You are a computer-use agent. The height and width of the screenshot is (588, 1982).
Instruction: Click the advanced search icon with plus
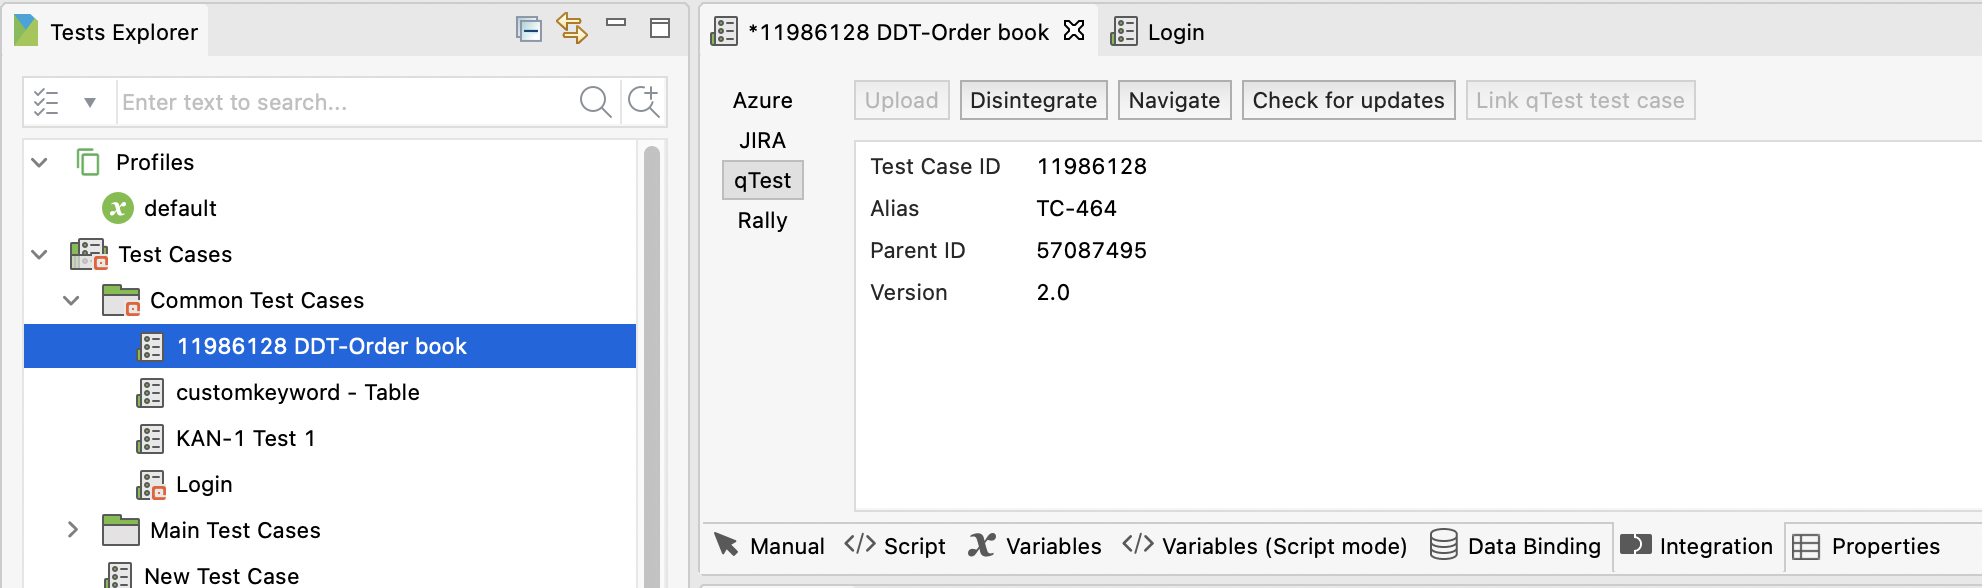pos(643,102)
